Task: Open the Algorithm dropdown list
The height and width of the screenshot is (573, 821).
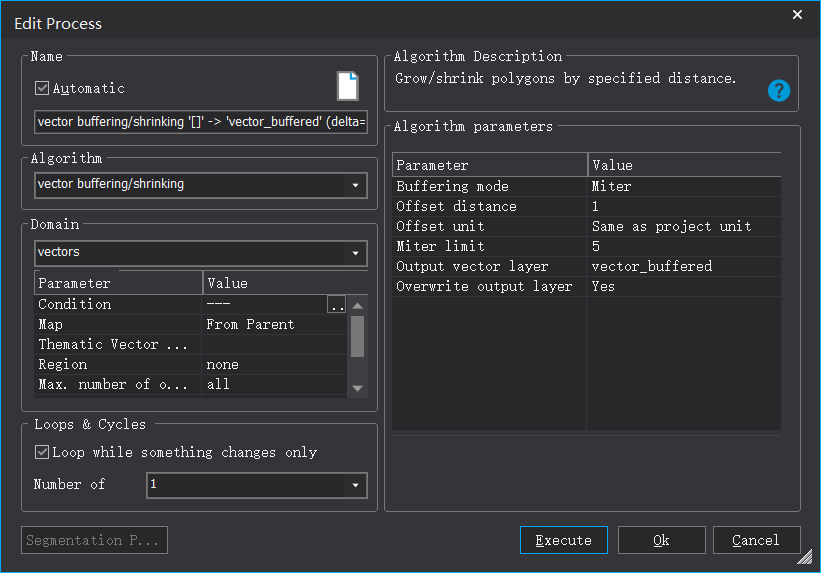Action: 356,185
